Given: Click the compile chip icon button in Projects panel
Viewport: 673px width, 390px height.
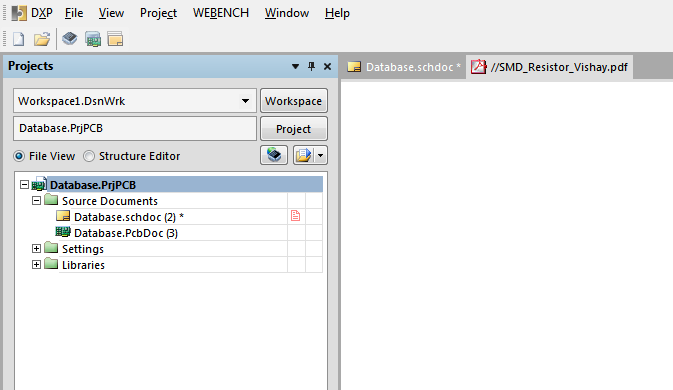Looking at the screenshot, I should click(274, 155).
